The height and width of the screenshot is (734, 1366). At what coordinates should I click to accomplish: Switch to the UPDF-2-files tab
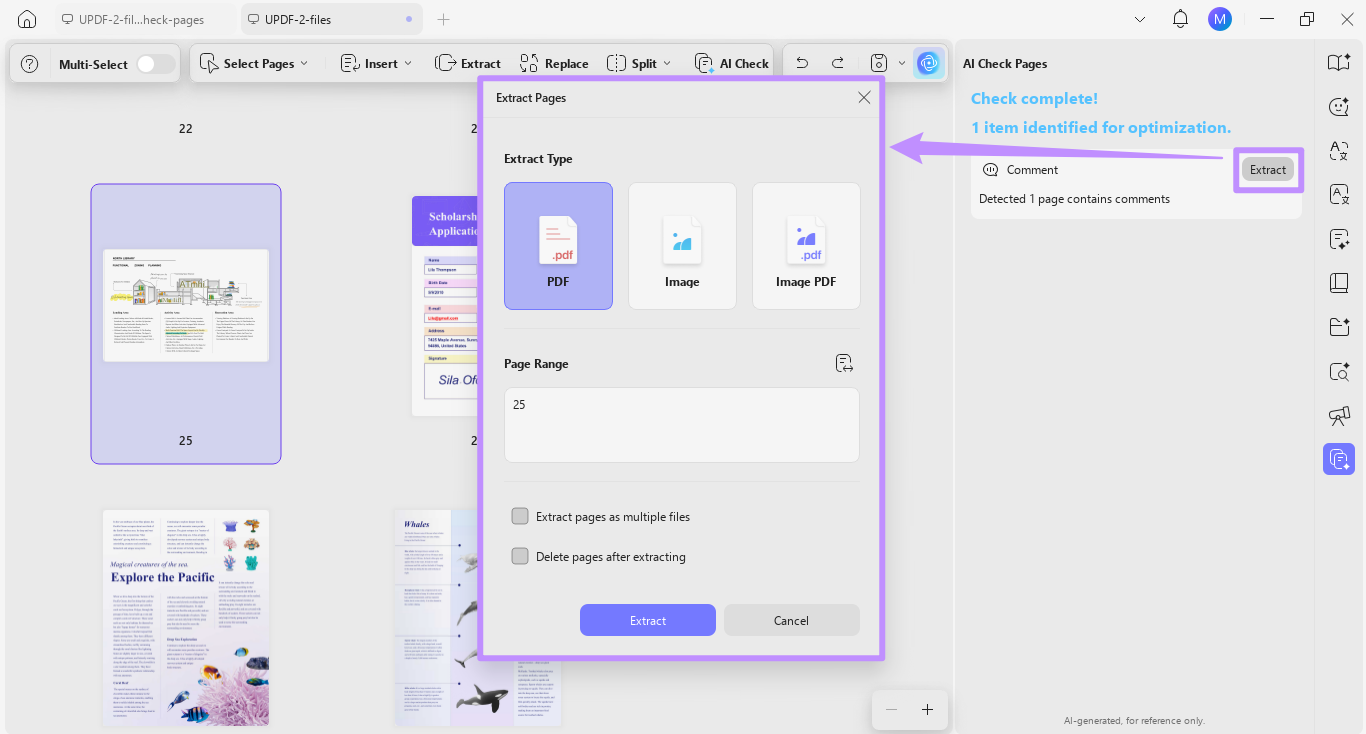[330, 19]
